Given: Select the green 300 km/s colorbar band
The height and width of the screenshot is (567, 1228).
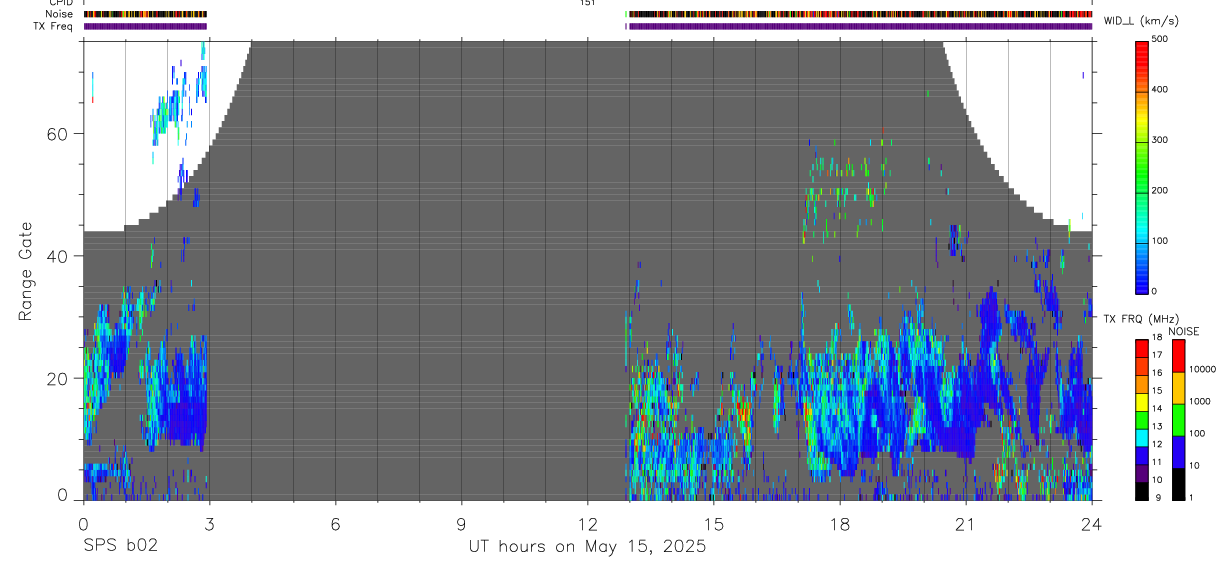Looking at the screenshot, I should (x=1142, y=140).
